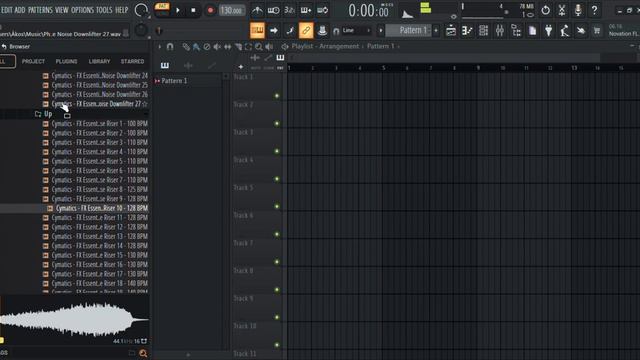Viewport: 640px width, 360px height.
Task: Select the Slip tool in Playlist
Action: 228,47
